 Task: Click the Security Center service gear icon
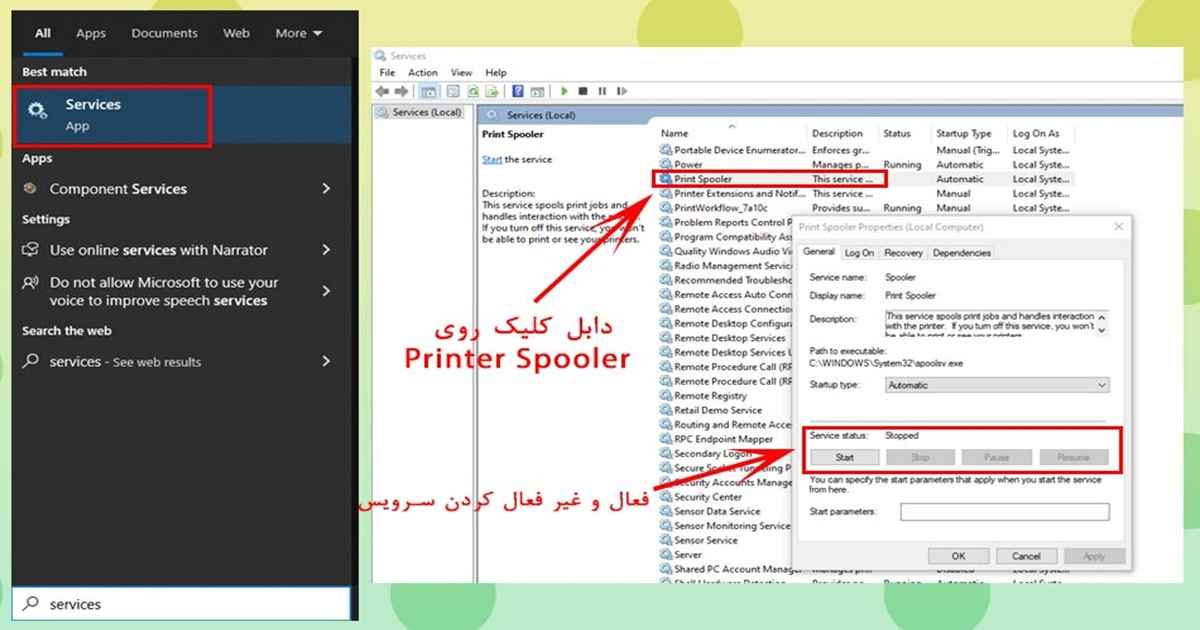666,497
